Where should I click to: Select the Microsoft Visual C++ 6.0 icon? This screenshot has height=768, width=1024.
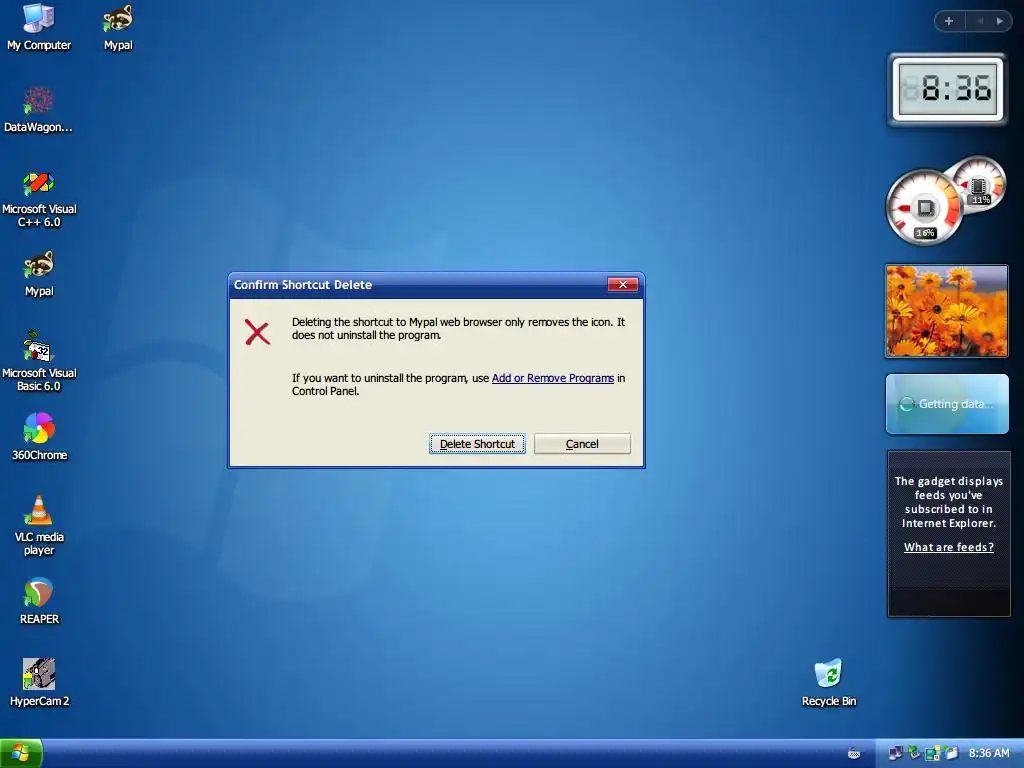[x=39, y=199]
